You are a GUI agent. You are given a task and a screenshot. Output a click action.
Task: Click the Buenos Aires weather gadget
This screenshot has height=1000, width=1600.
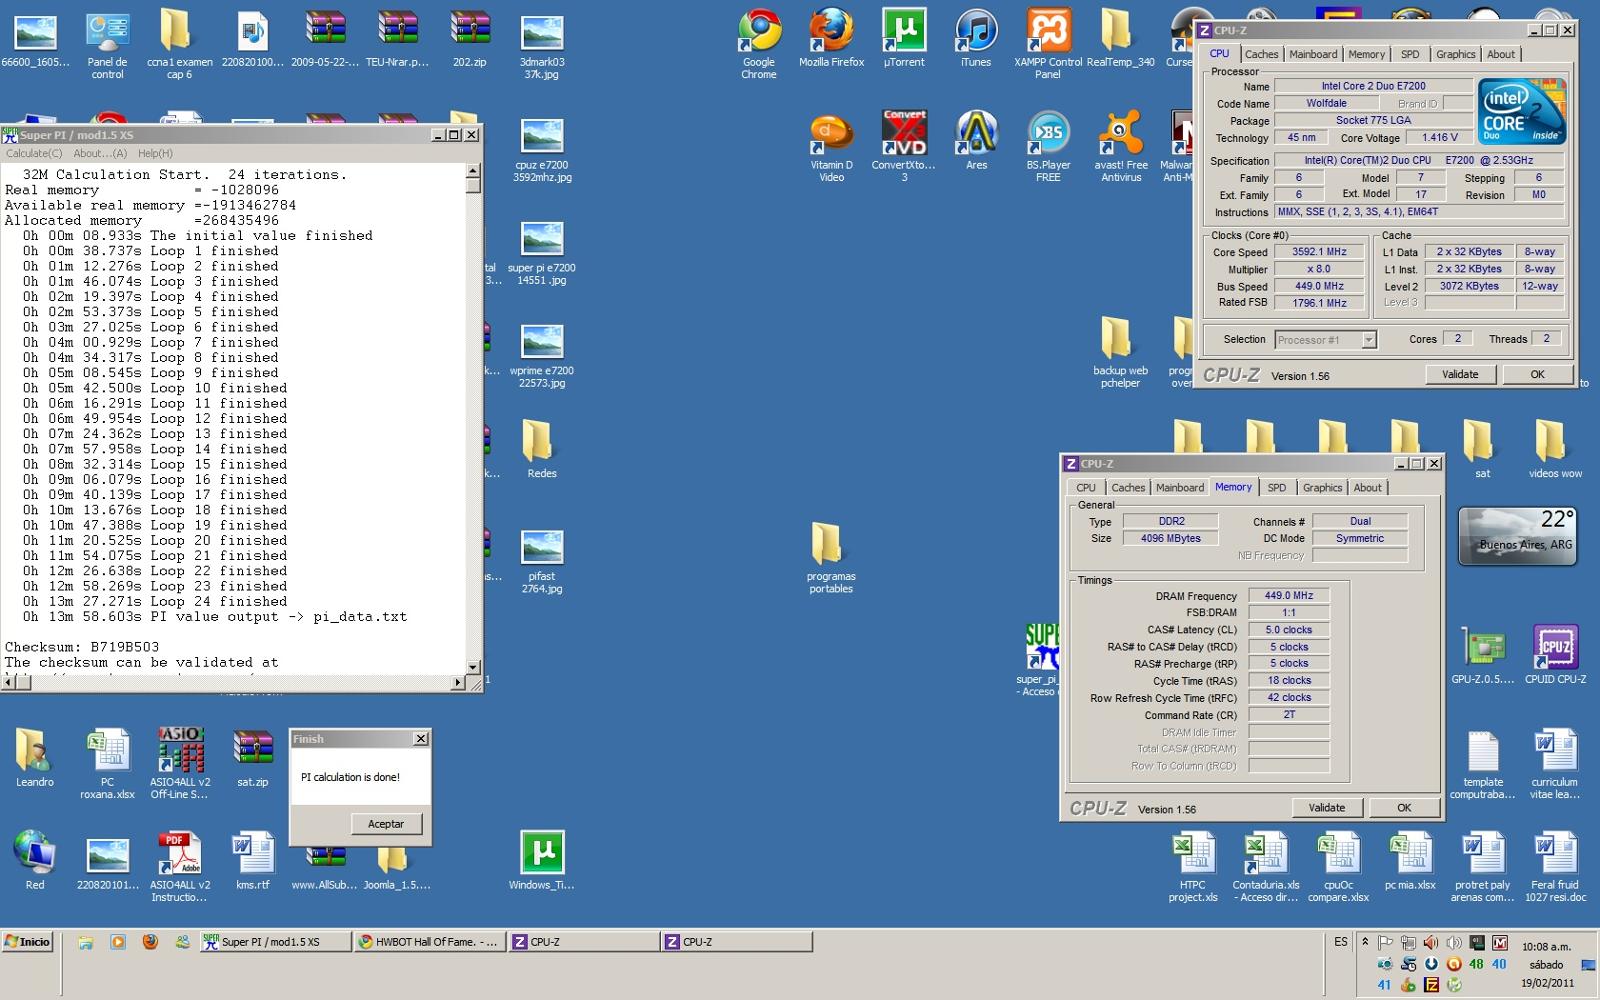pos(1517,536)
